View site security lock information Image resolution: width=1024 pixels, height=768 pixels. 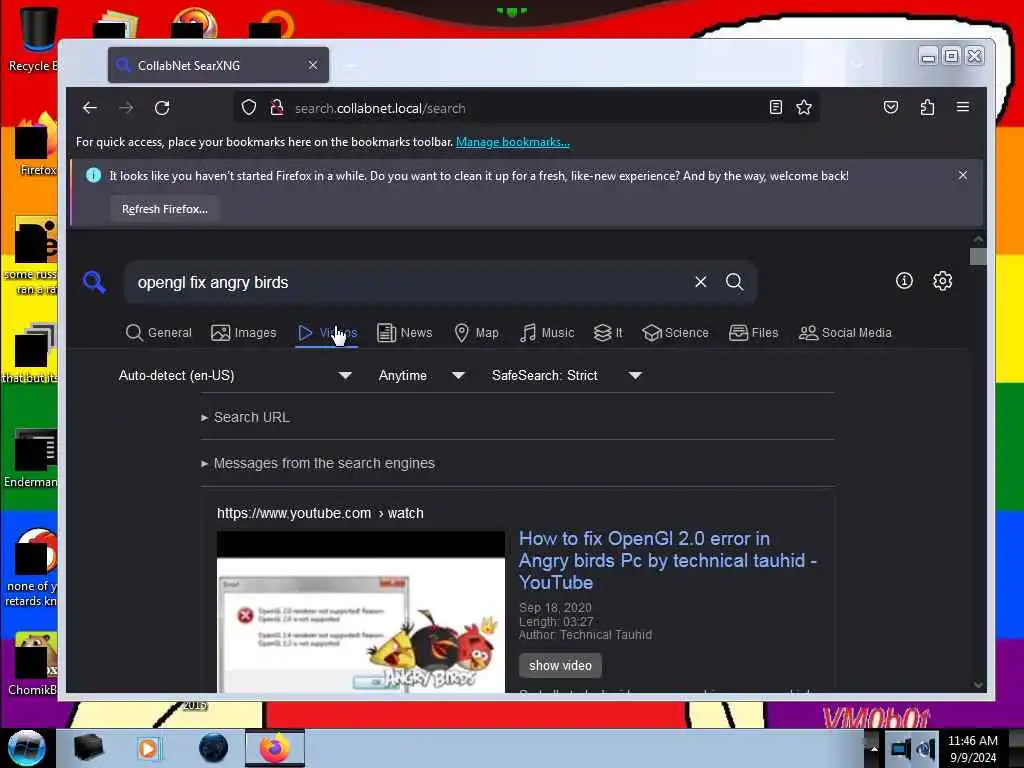[x=277, y=108]
